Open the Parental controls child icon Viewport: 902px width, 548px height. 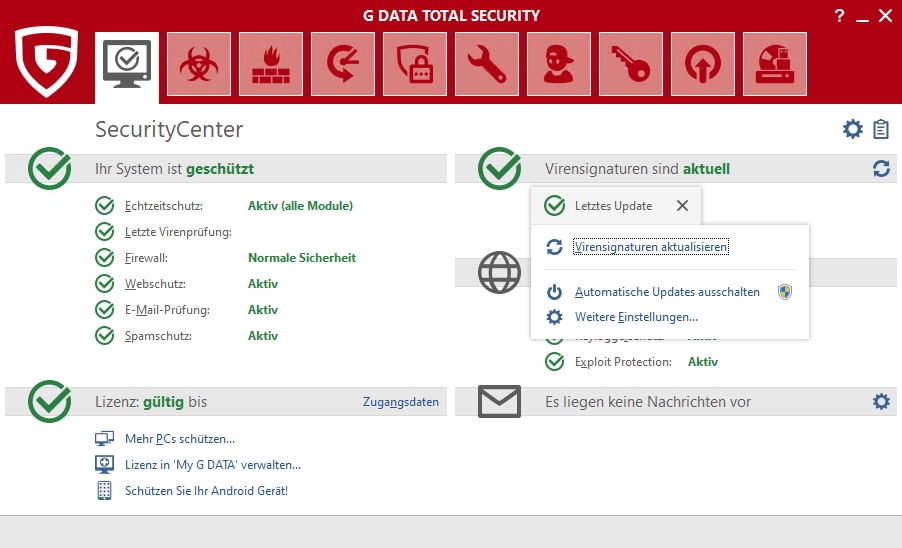tap(559, 64)
